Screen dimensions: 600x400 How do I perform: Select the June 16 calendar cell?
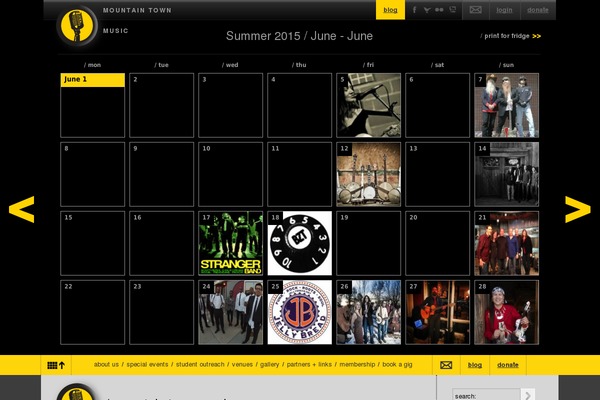click(161, 243)
